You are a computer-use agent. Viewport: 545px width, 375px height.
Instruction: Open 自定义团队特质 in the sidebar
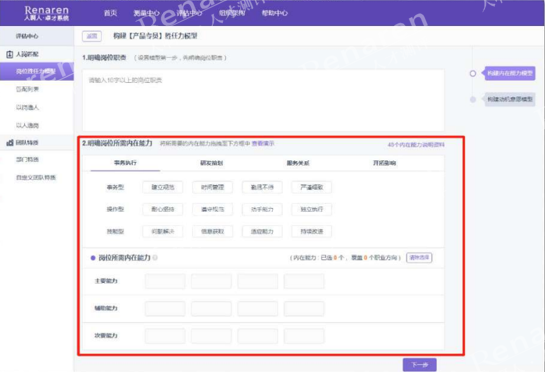pyautogui.click(x=36, y=178)
